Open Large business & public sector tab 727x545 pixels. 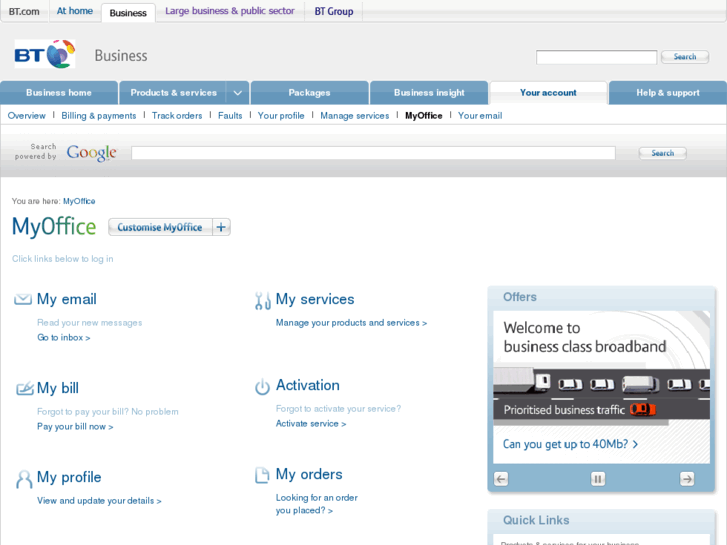[x=230, y=11]
